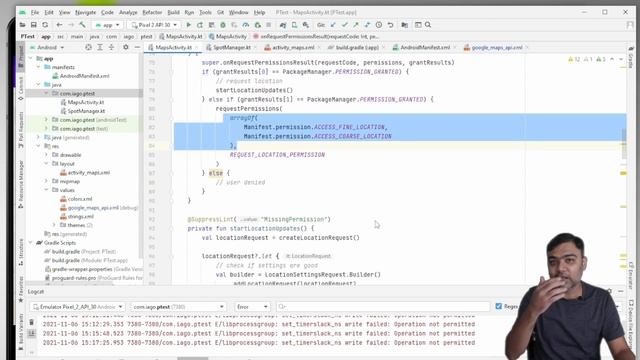Open the Build menu
The width and height of the screenshot is (640, 360).
point(173,12)
